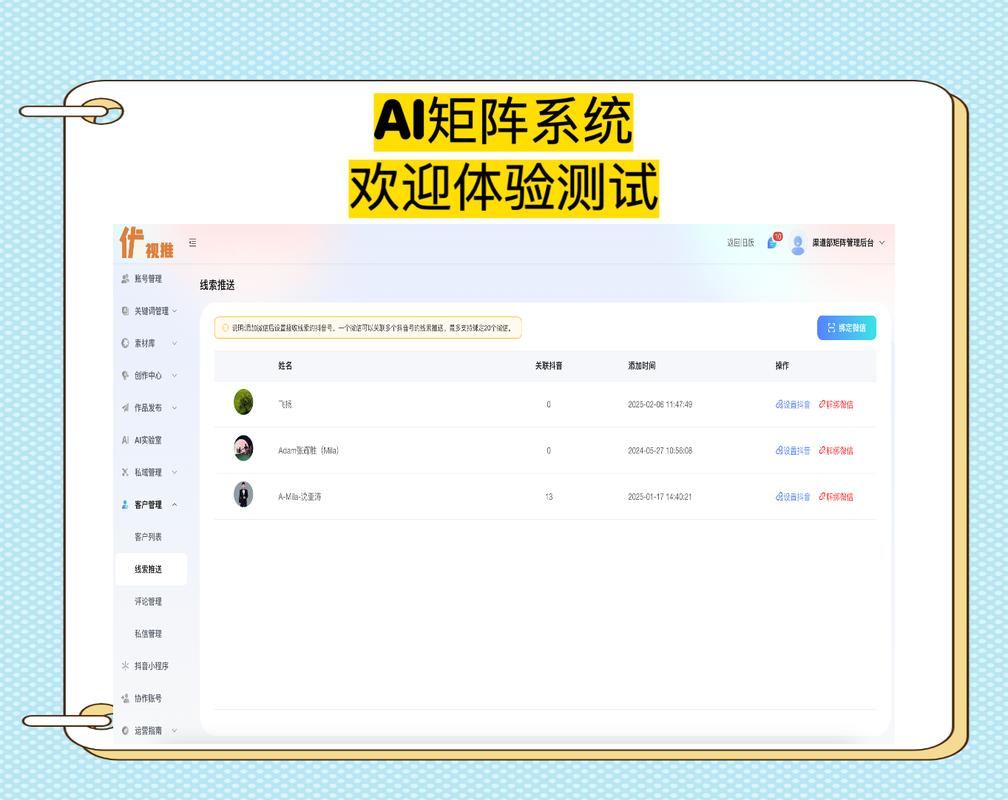
Task: Expand the 私域管理 menu chevron
Action: click(x=174, y=472)
